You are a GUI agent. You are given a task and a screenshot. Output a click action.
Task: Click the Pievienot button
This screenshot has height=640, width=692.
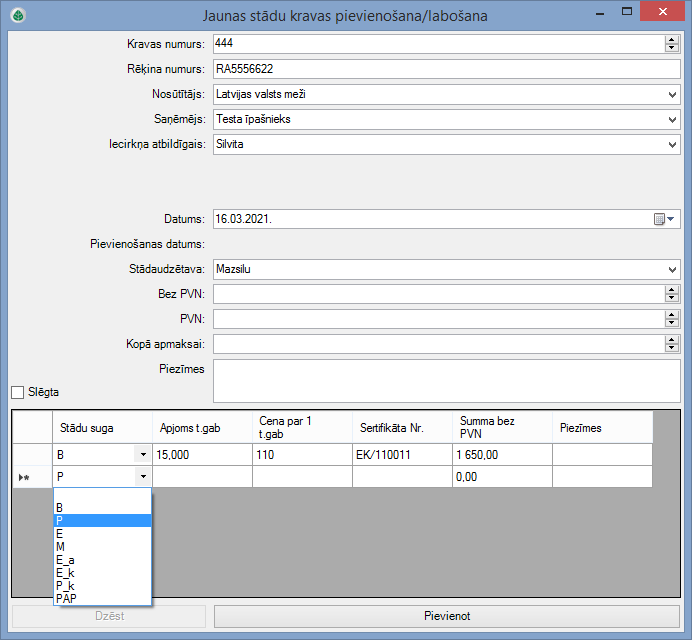[x=446, y=616]
